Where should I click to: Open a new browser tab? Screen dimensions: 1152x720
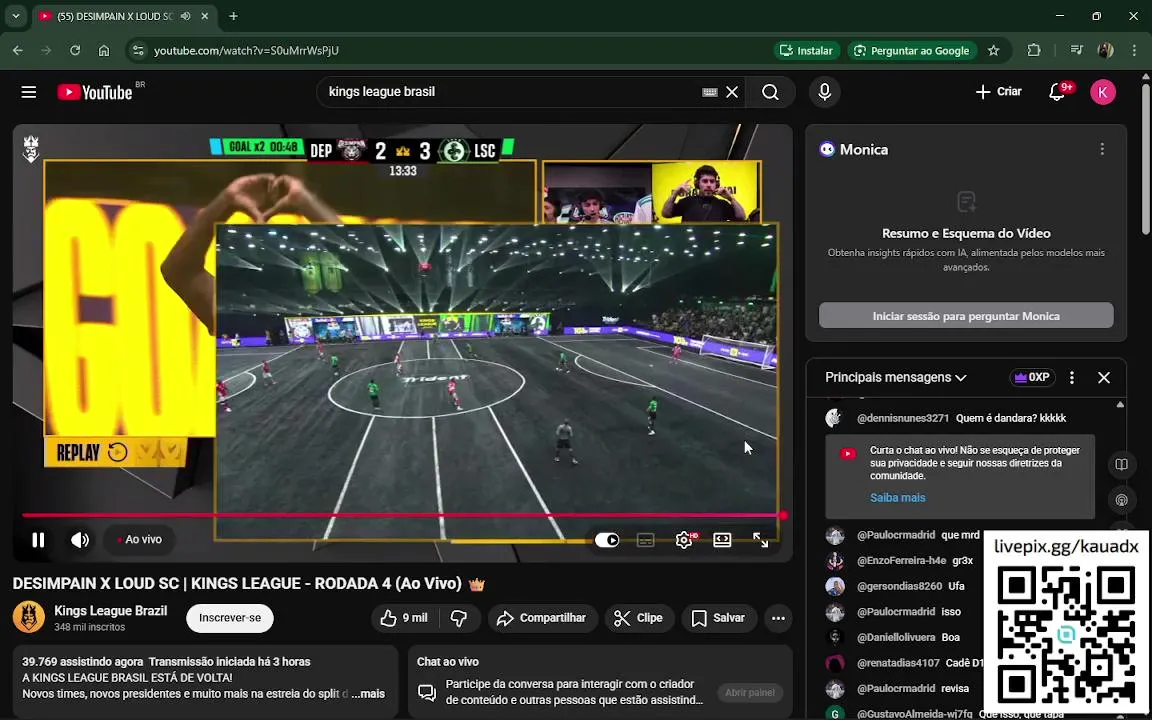(x=233, y=16)
